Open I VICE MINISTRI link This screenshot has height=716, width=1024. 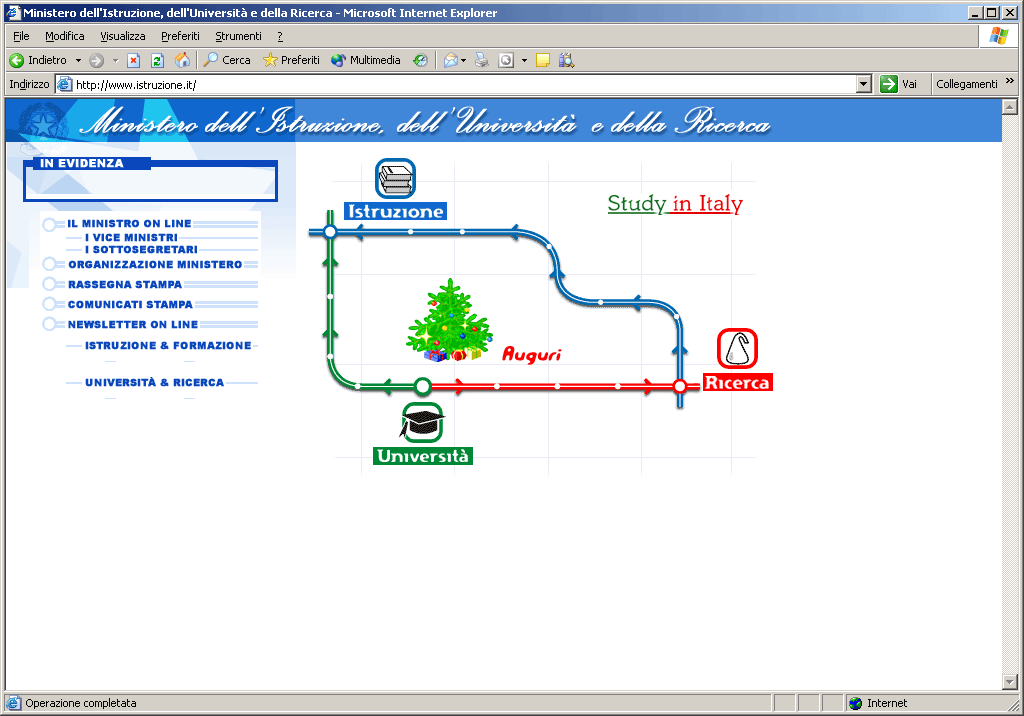[131, 237]
